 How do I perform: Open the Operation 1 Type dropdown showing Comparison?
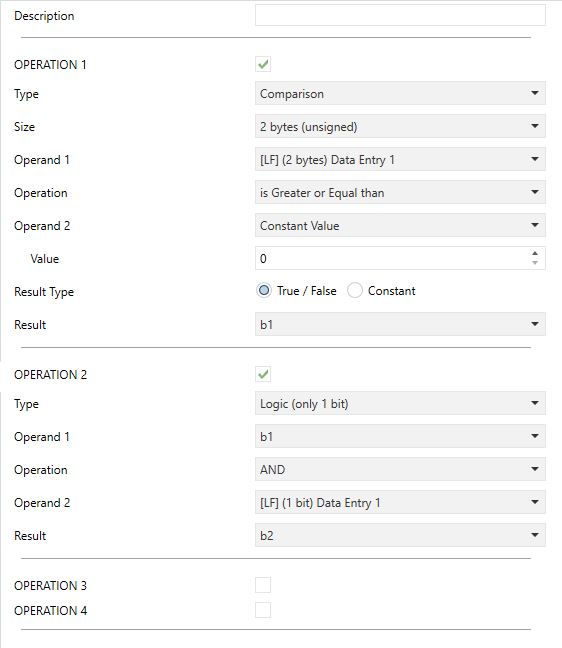[400, 93]
